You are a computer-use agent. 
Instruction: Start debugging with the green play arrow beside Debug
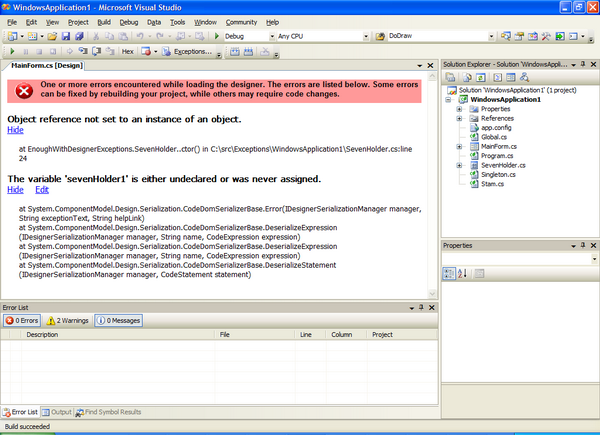tap(217, 36)
